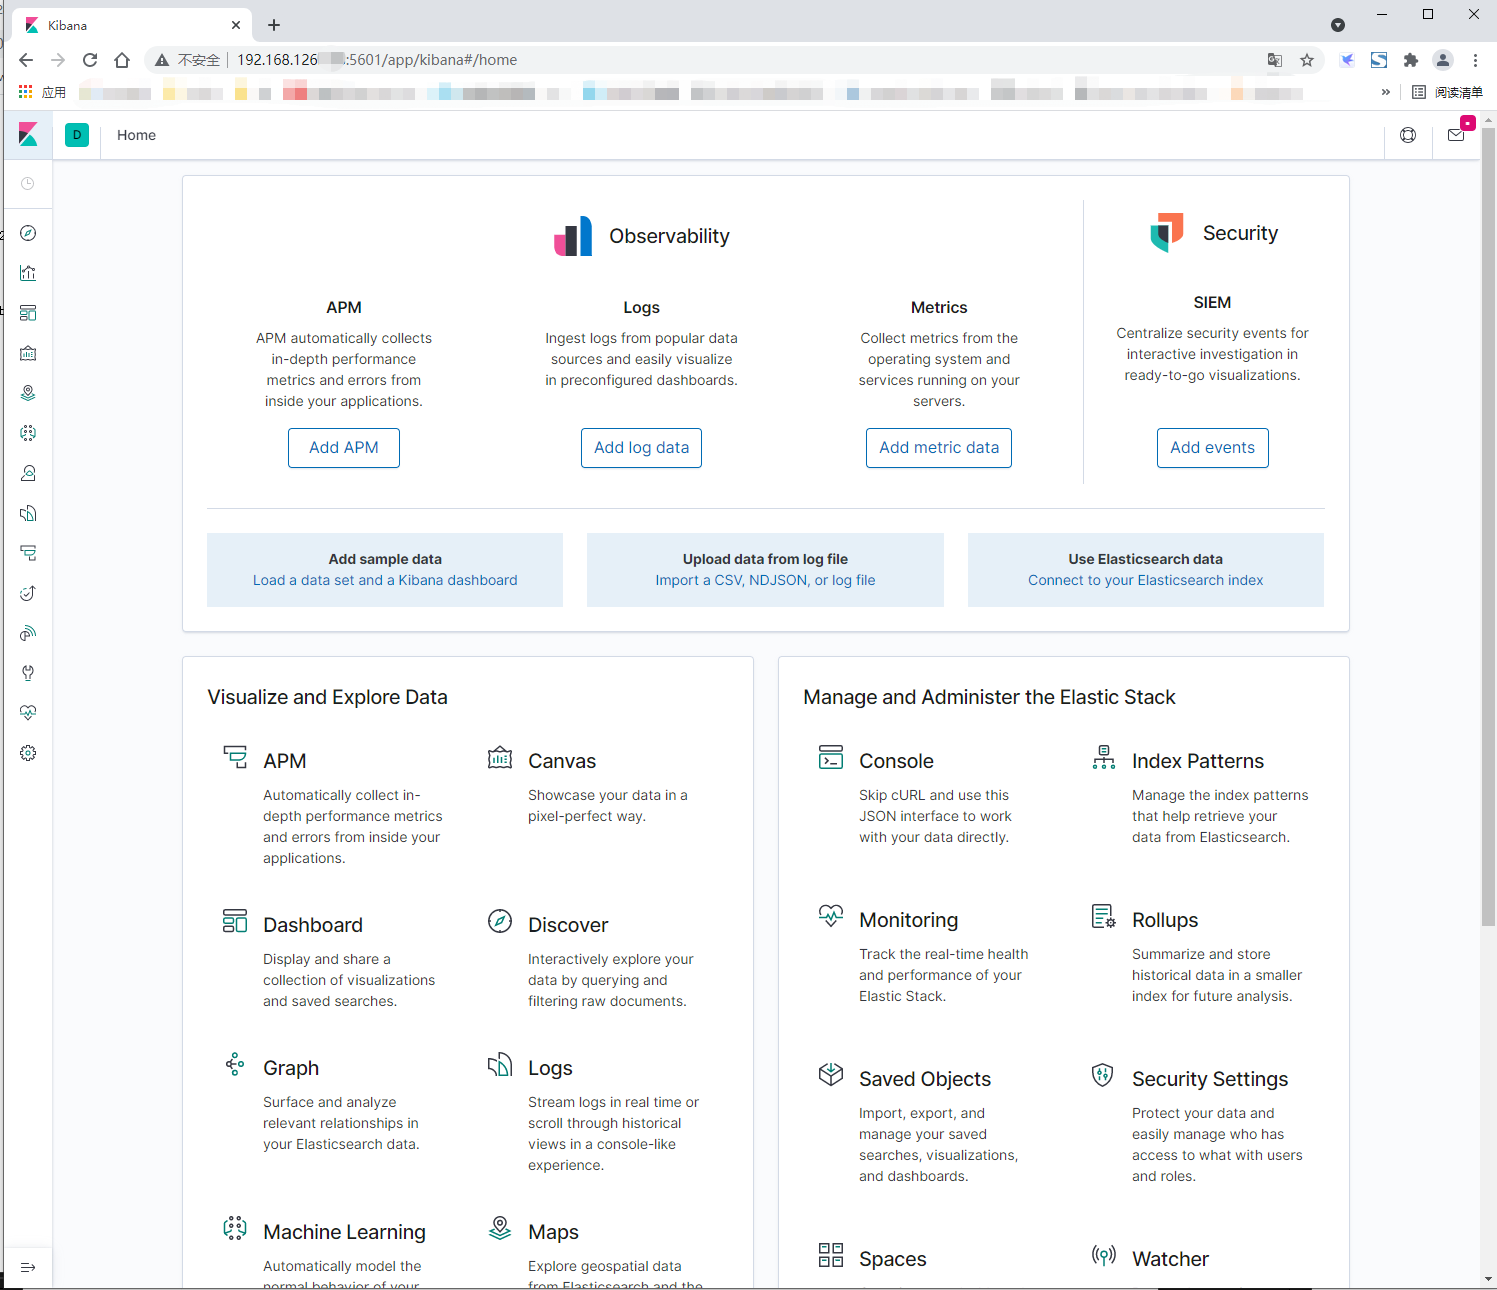Open Visualize in the left sidebar

click(28, 273)
